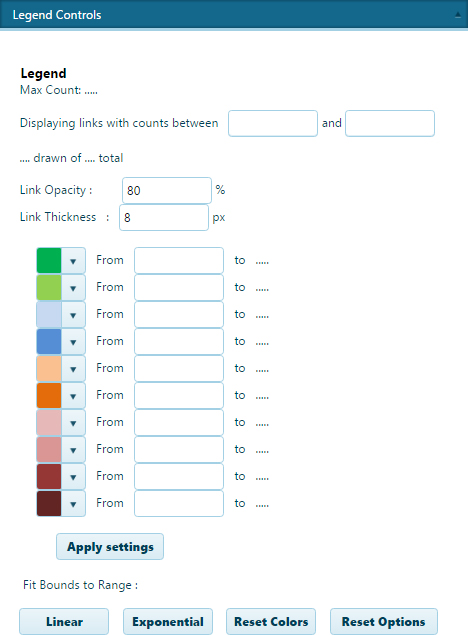Open the bright green color dropdown arrow
The width and height of the screenshot is (468, 635).
click(x=73, y=261)
